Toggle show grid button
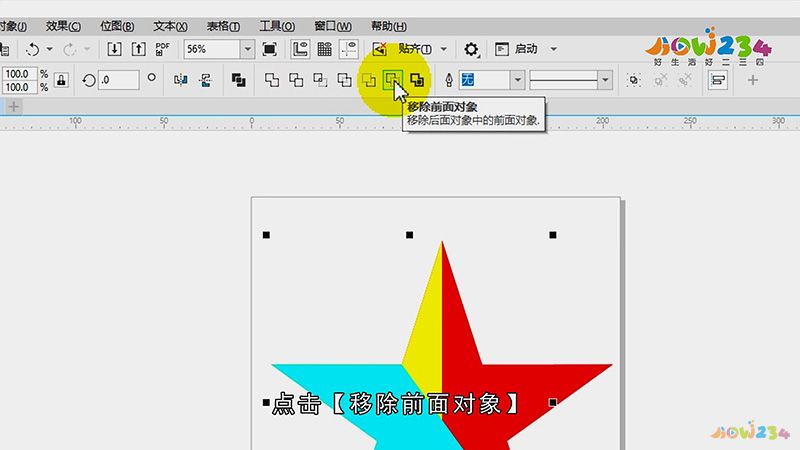The width and height of the screenshot is (800, 450). (x=324, y=49)
